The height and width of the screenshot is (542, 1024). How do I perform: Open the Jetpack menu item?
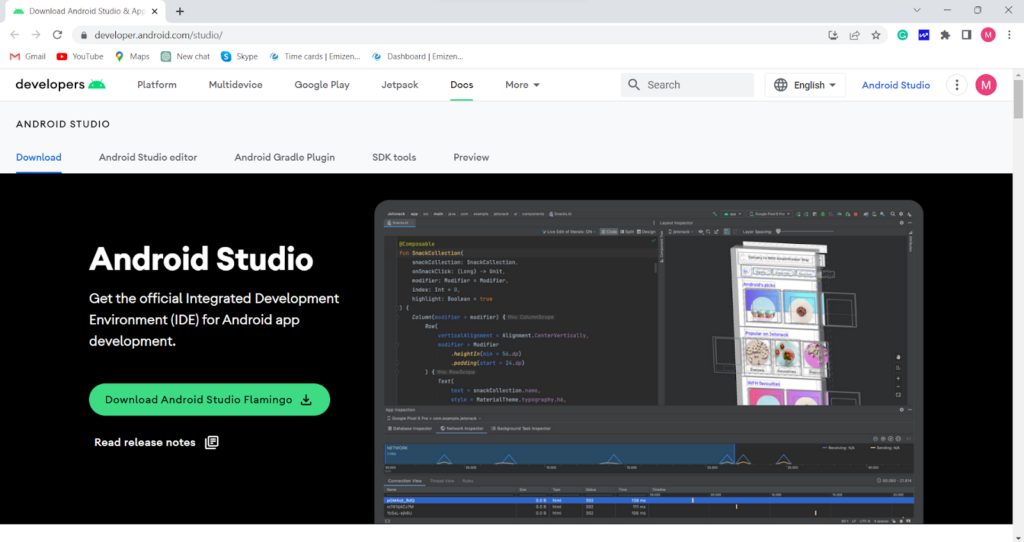(400, 85)
